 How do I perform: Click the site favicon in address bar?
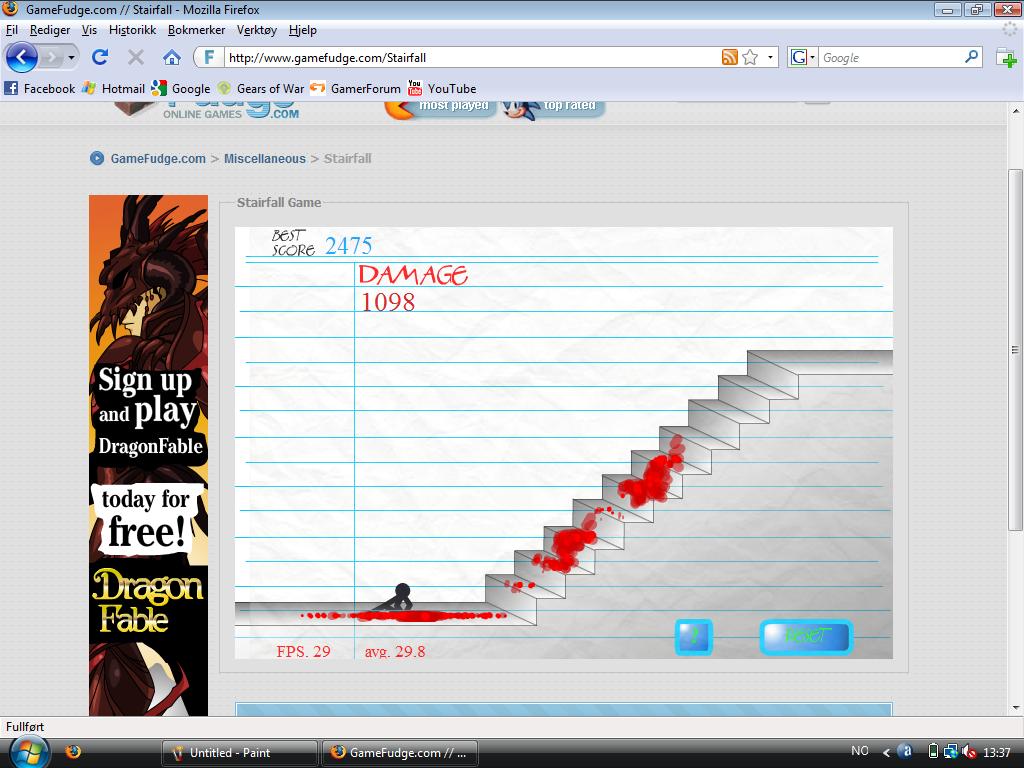click(x=209, y=57)
